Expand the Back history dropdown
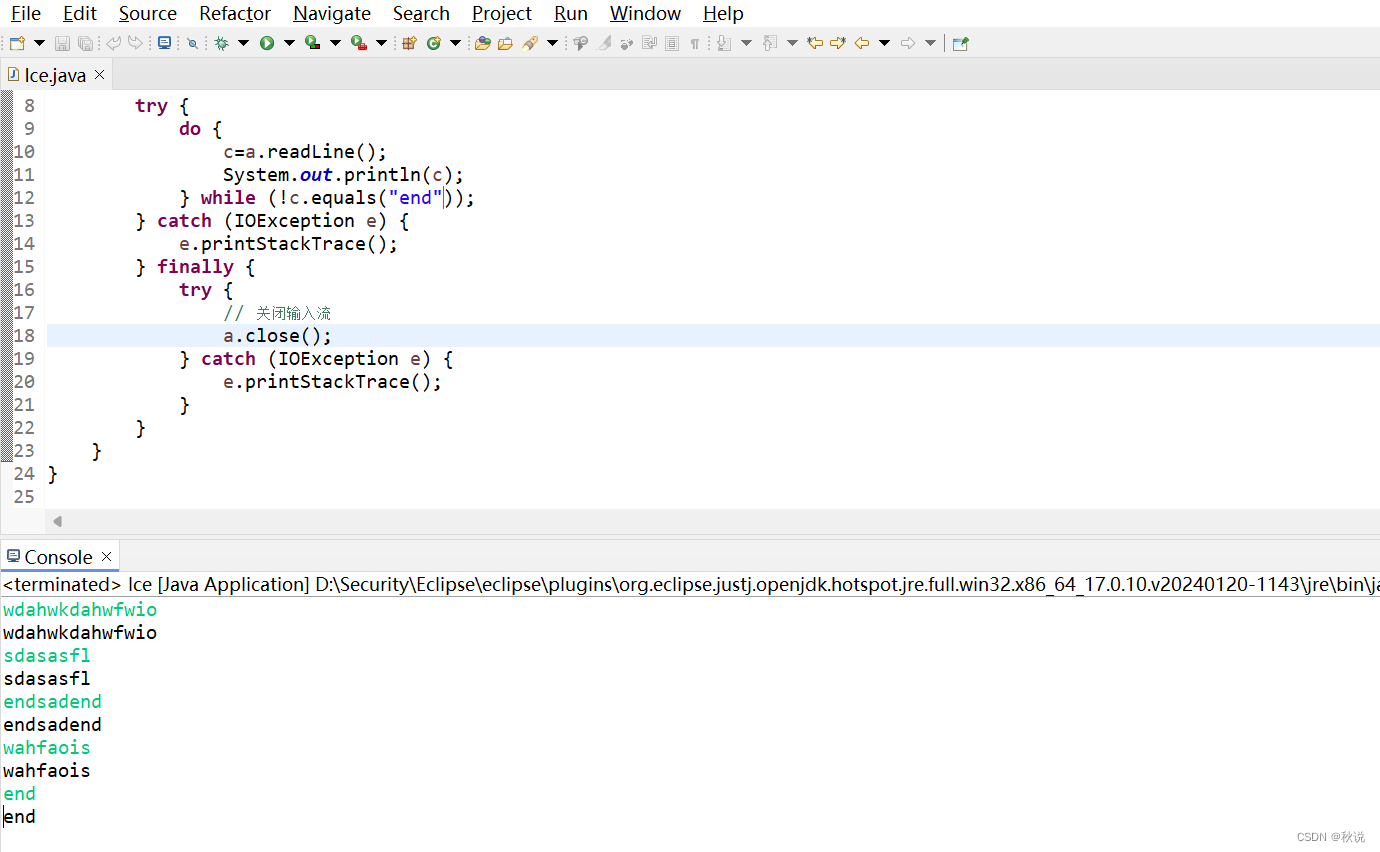The width and height of the screenshot is (1380, 852). (884, 43)
